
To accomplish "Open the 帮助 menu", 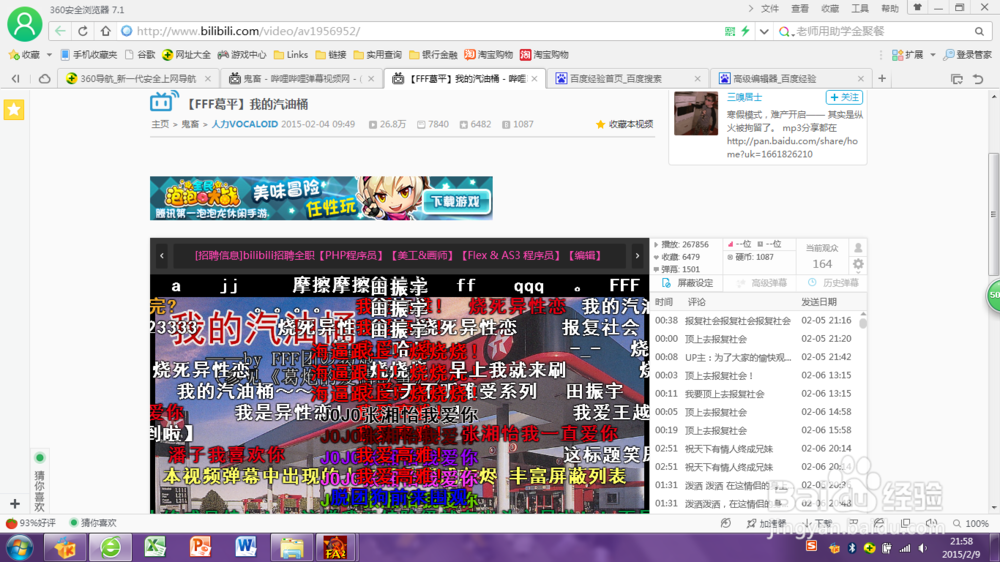I will click(x=890, y=9).
